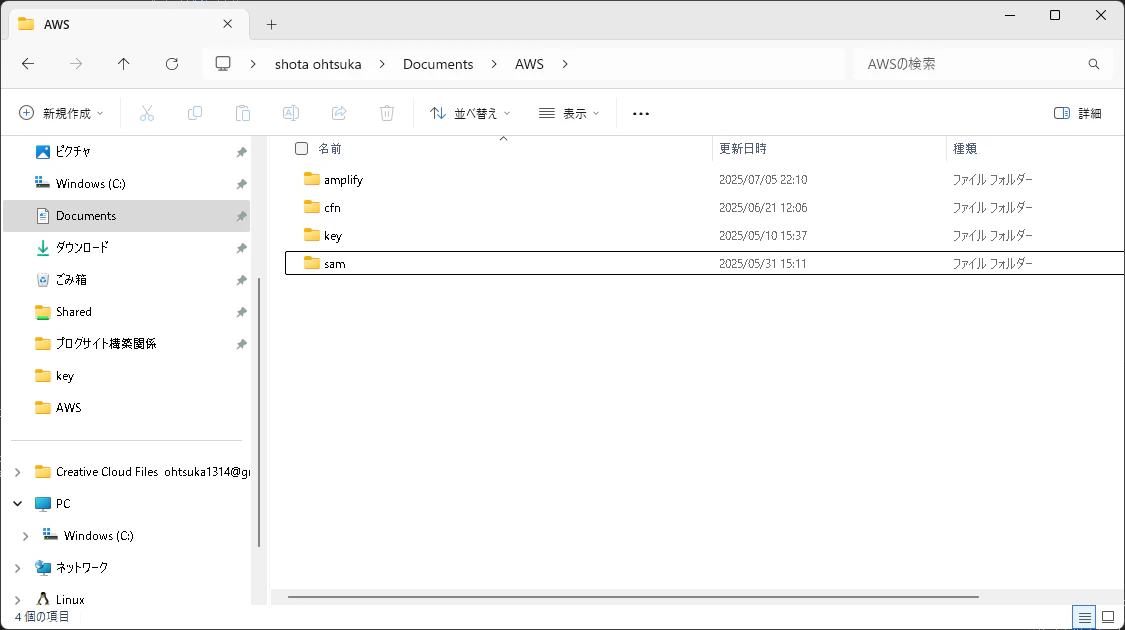Click the Share icon in toolbar
The width and height of the screenshot is (1125, 630).
coord(339,113)
